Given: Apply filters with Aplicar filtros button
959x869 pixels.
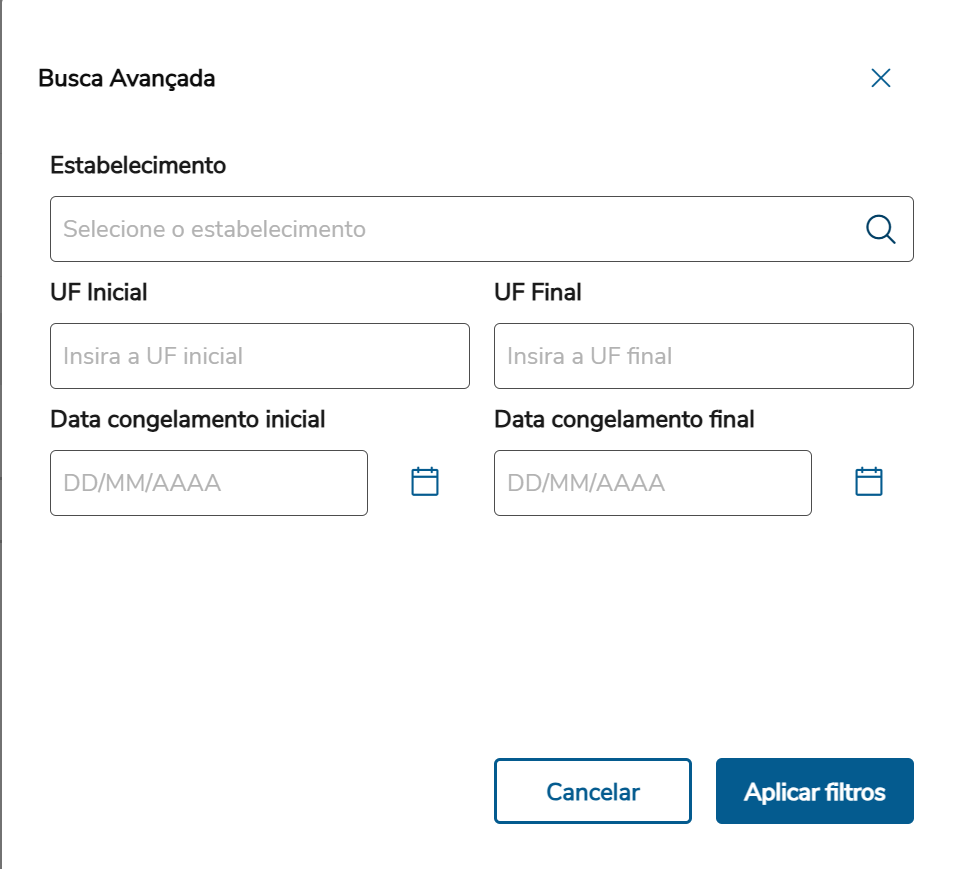Looking at the screenshot, I should coord(814,791).
